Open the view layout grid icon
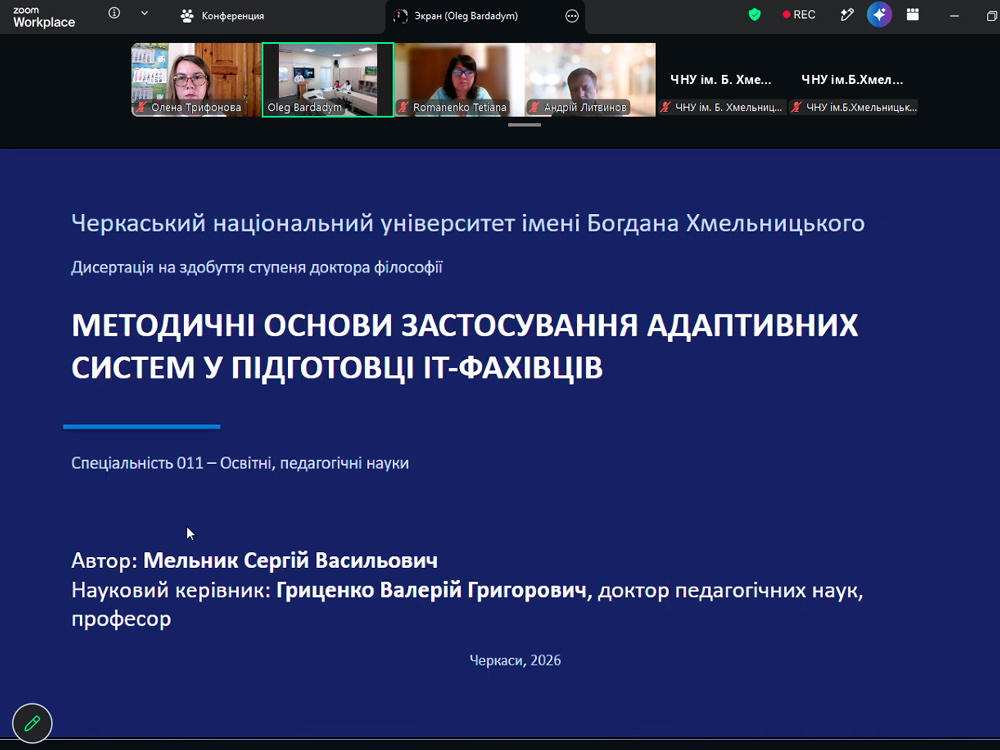Screen dimensions: 1000x750 pyautogui.click(x=913, y=15)
